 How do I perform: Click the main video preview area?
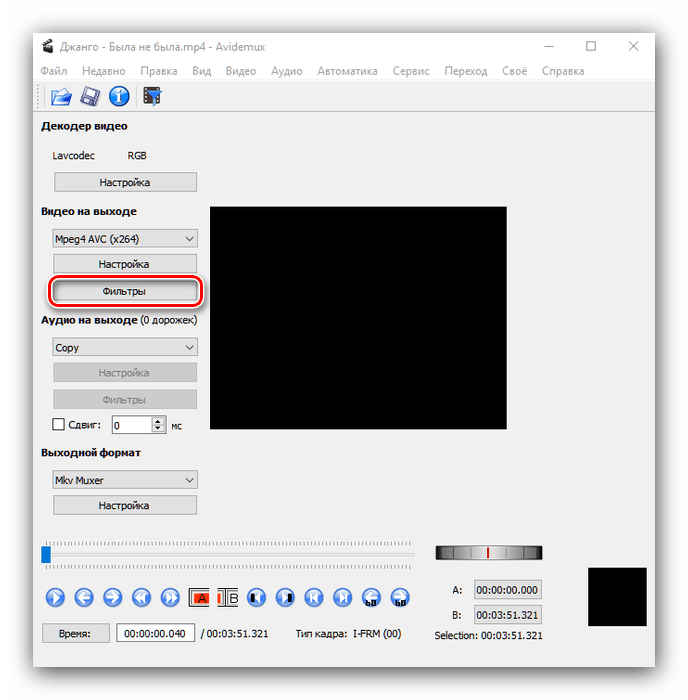pyautogui.click(x=358, y=318)
